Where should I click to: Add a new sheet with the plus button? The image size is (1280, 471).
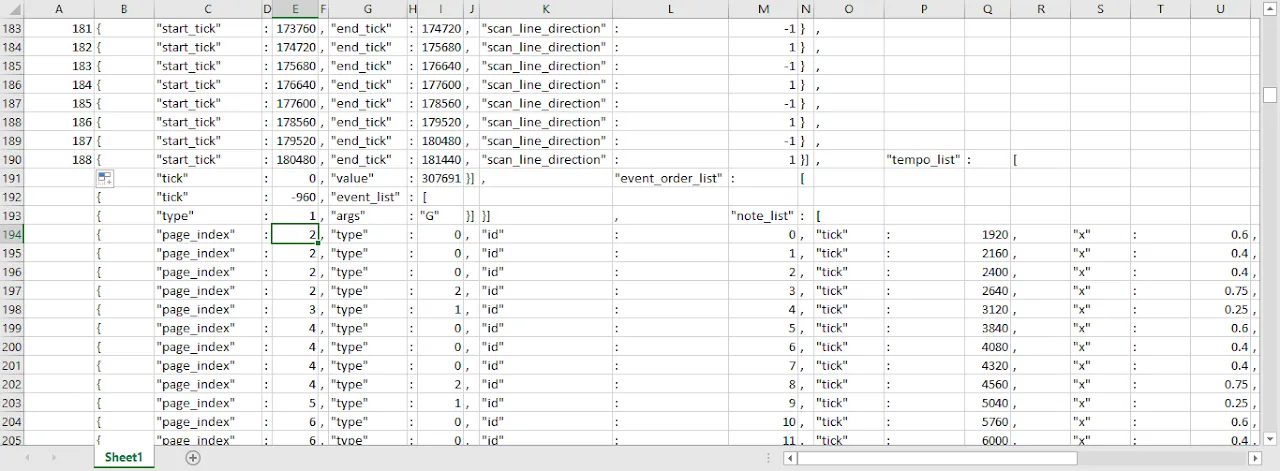193,458
